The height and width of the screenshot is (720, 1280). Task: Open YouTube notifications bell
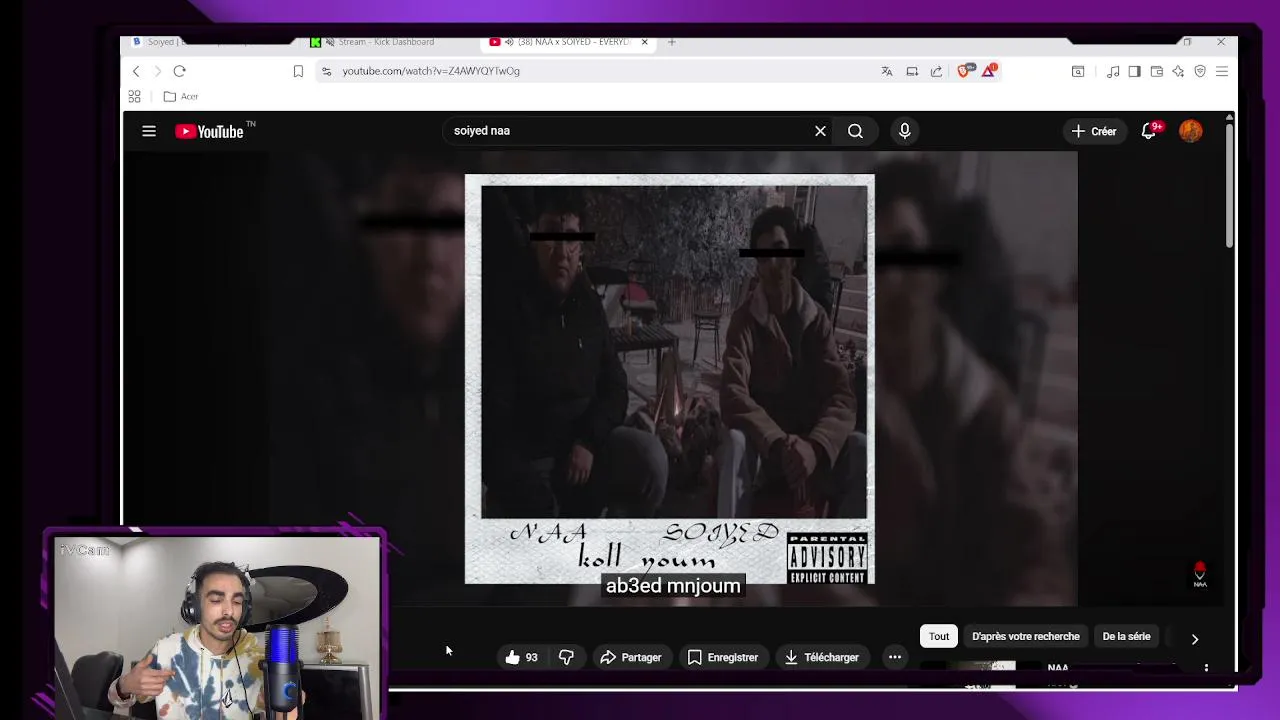click(1149, 131)
